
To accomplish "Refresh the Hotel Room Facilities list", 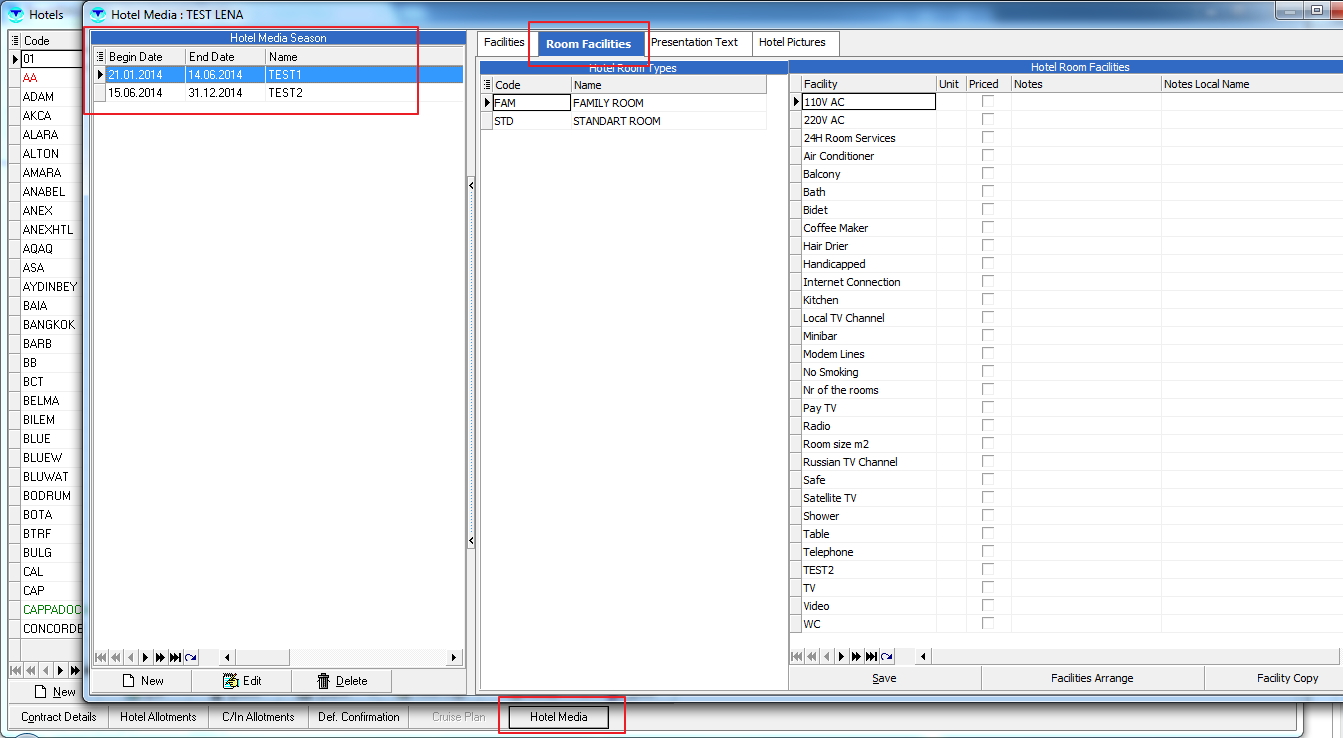I will point(887,656).
